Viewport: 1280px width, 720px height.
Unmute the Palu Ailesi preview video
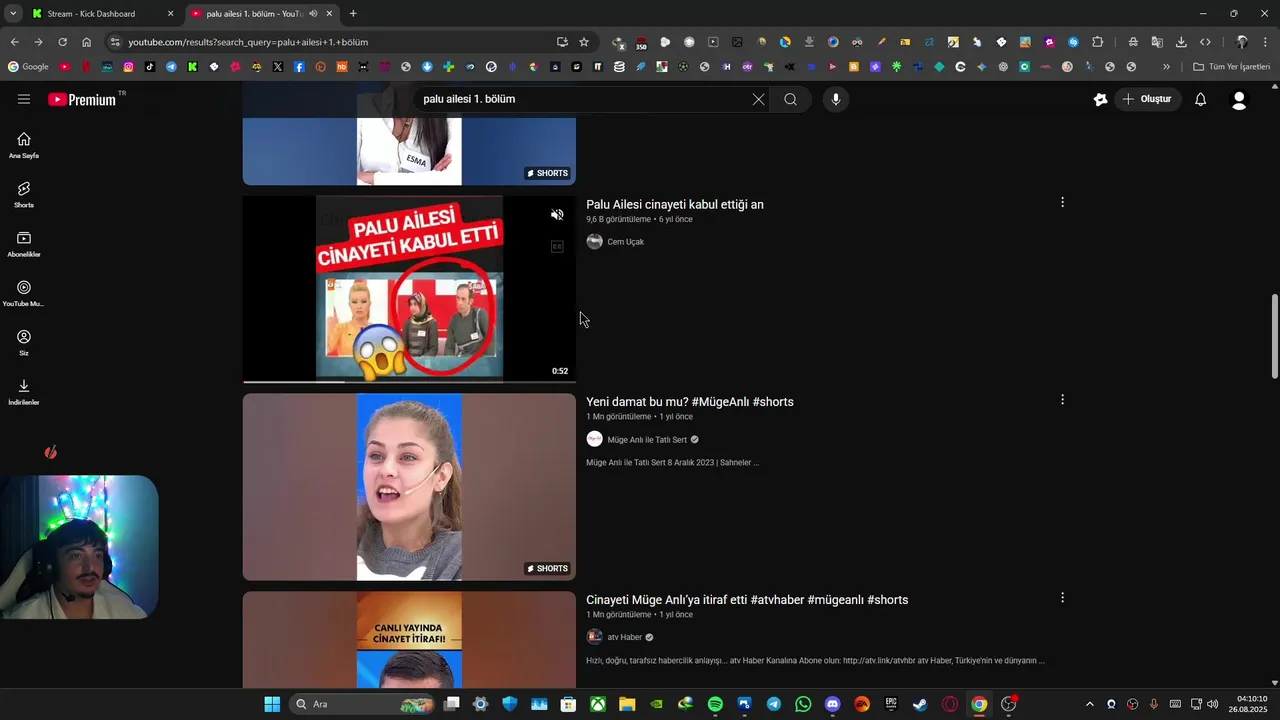click(557, 215)
